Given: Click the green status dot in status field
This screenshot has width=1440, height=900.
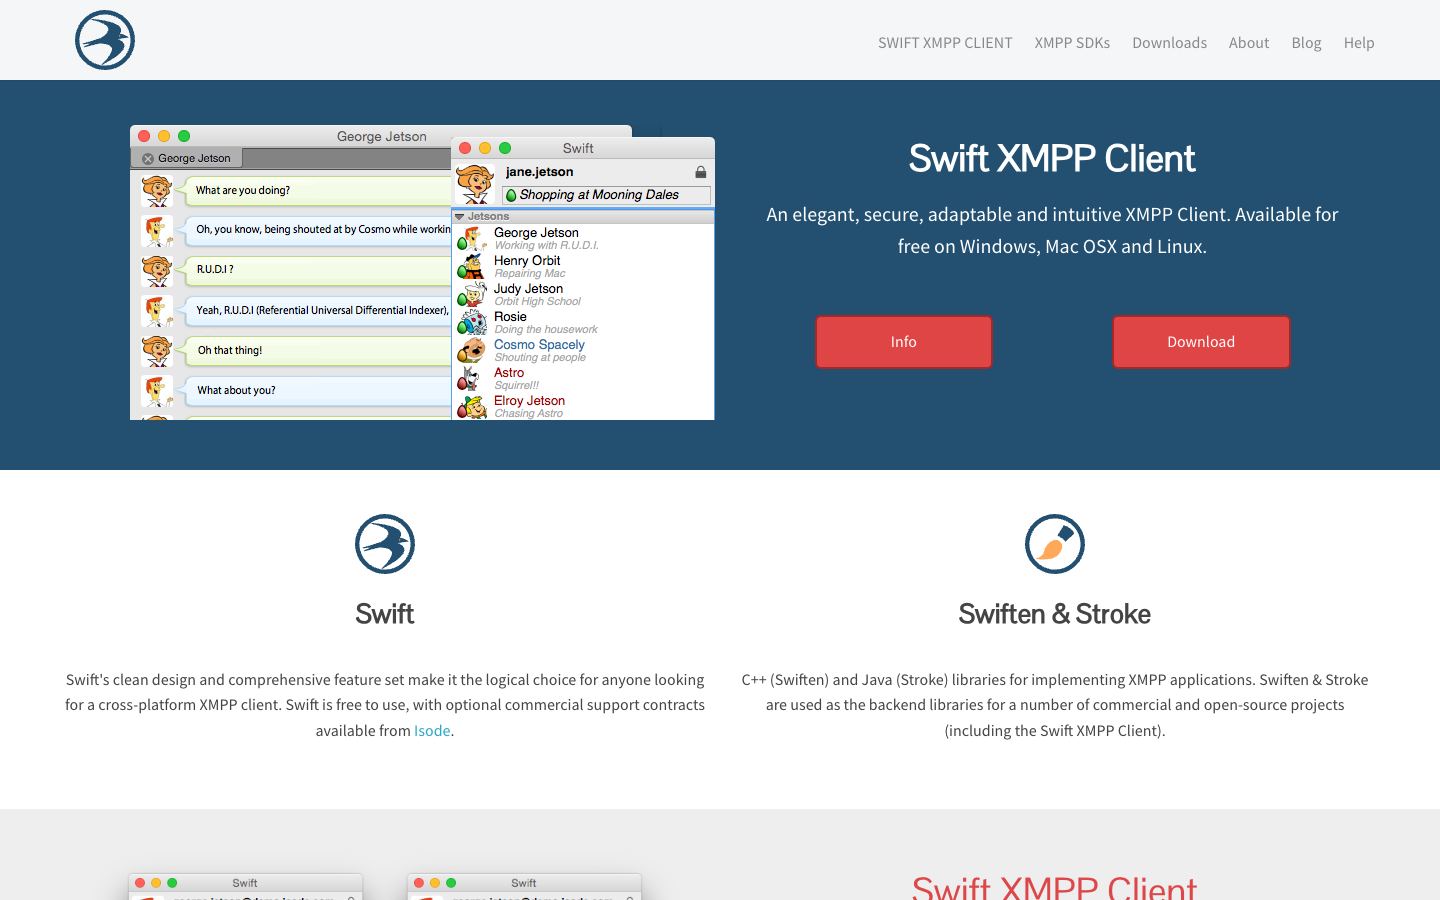Looking at the screenshot, I should tap(511, 196).
